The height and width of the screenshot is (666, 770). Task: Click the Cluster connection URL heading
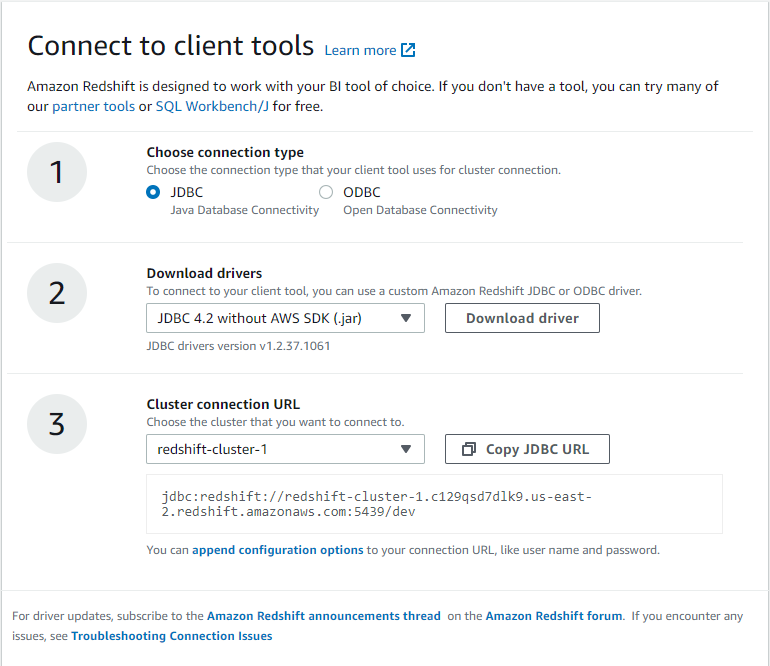(223, 404)
